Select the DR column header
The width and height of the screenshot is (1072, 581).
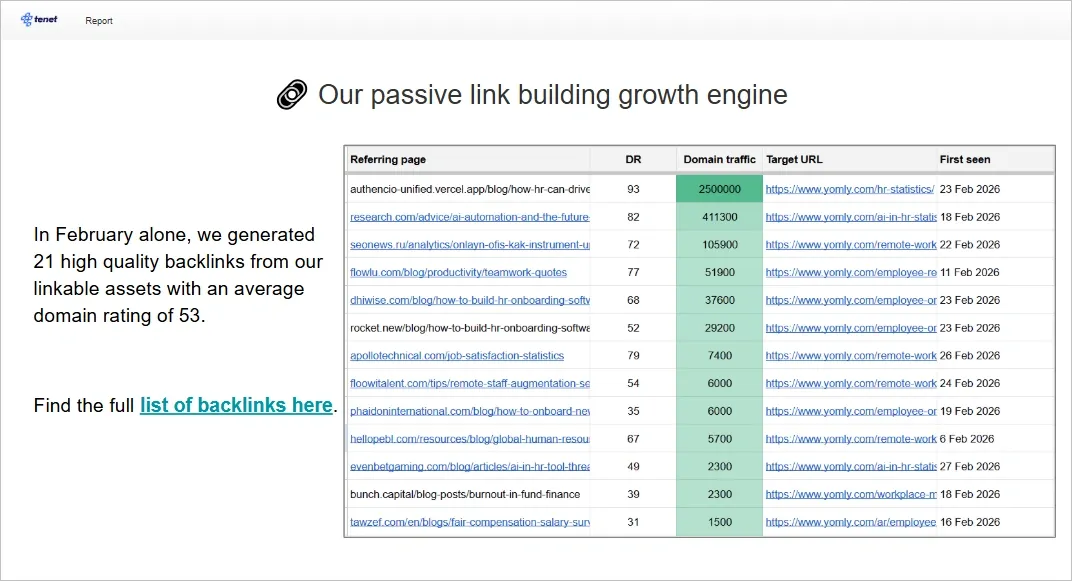click(633, 159)
